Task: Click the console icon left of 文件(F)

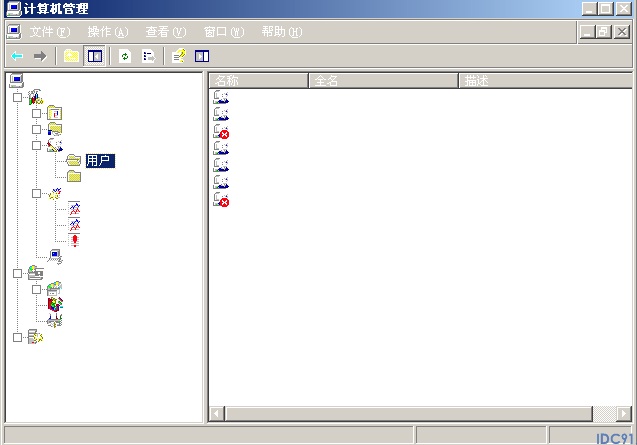Action: pyautogui.click(x=14, y=32)
